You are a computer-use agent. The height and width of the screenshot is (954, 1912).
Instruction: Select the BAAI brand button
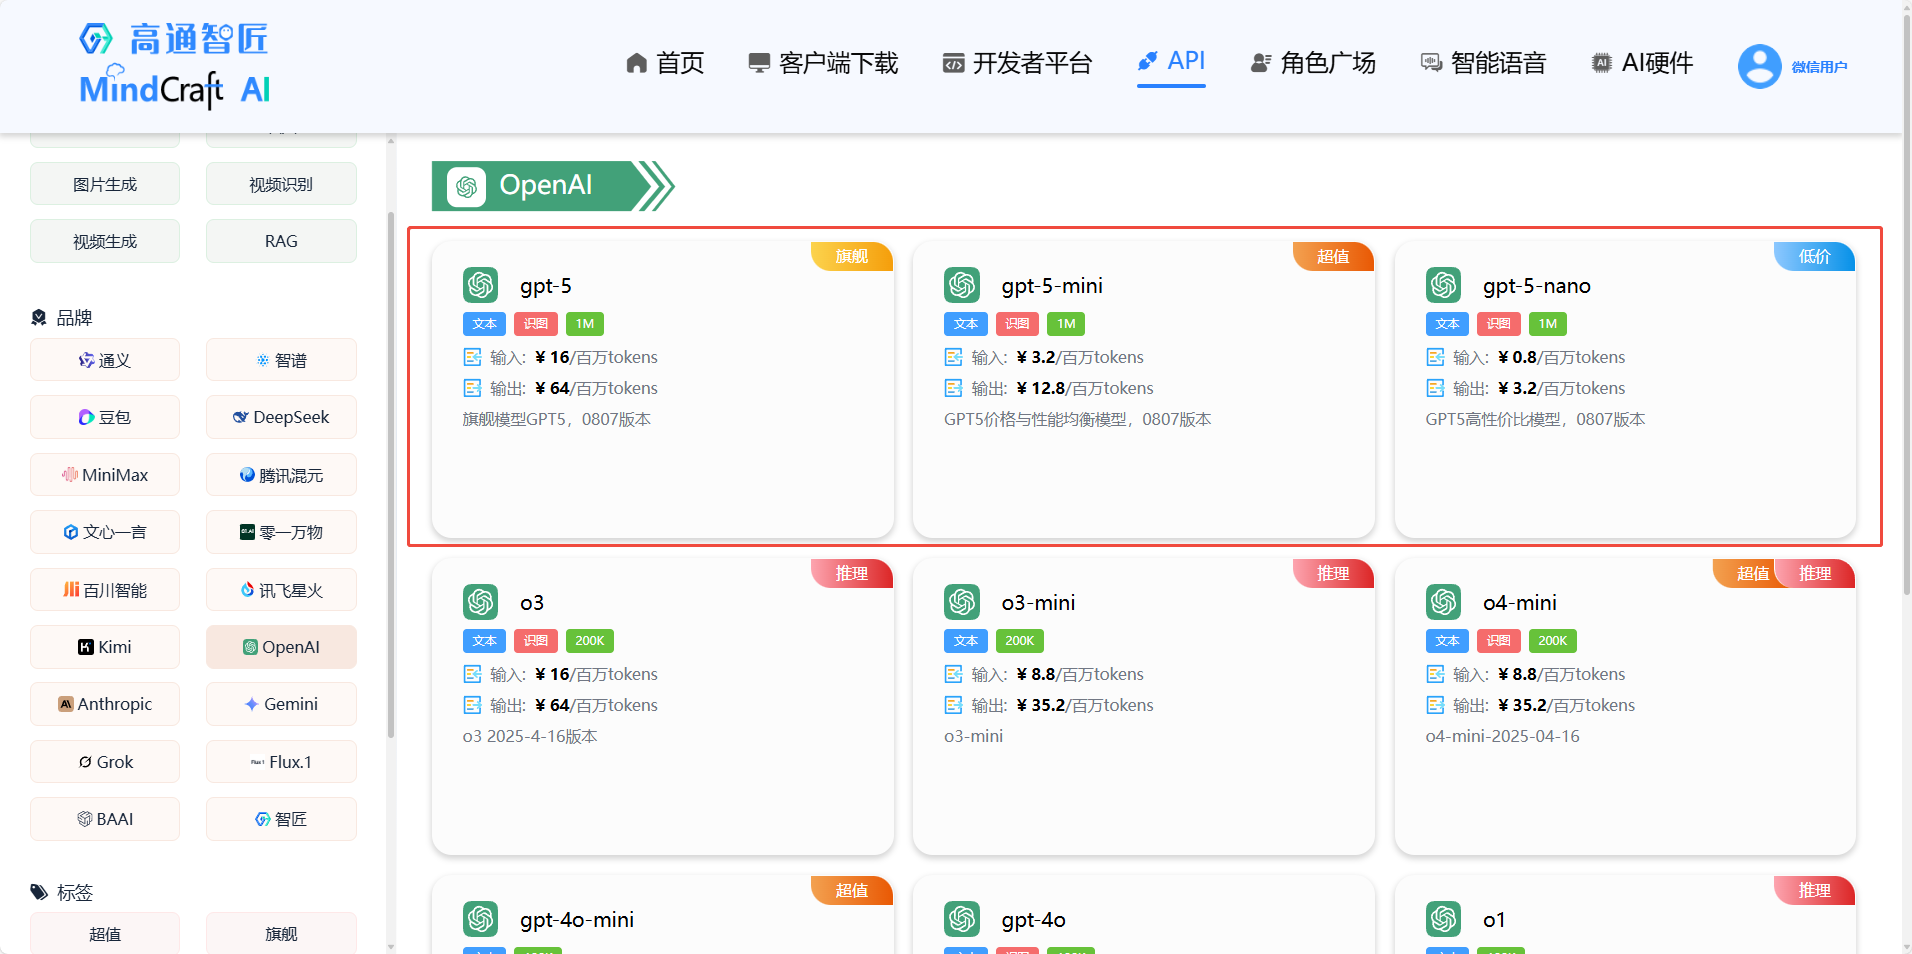pyautogui.click(x=105, y=819)
